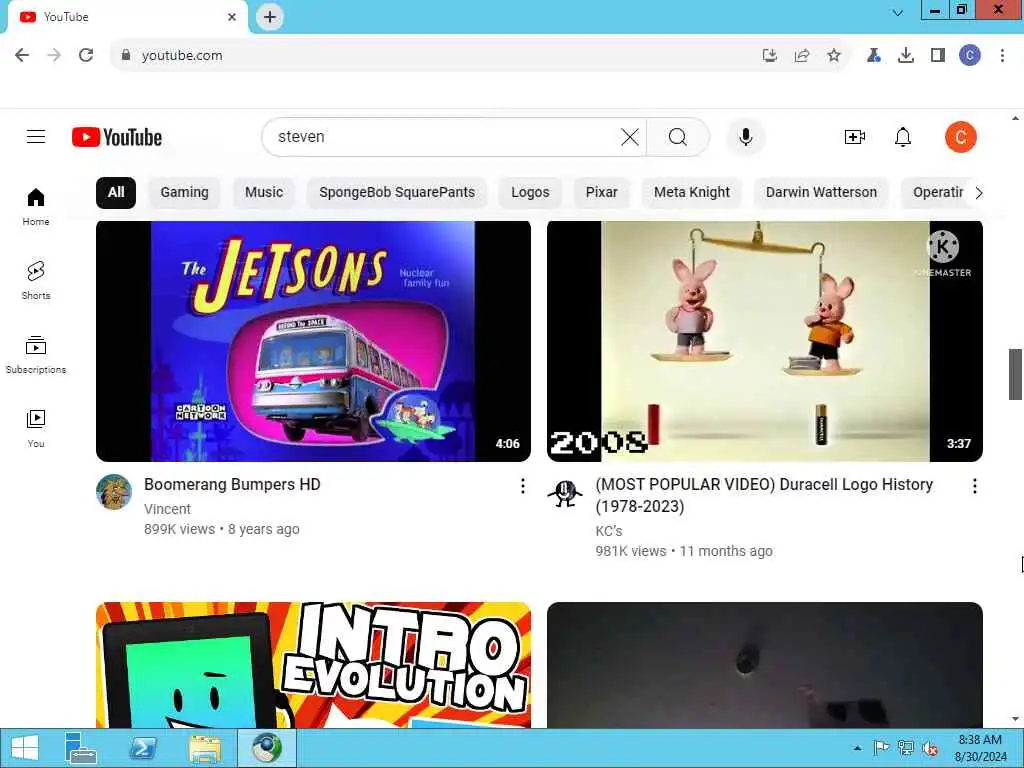The height and width of the screenshot is (768, 1024).
Task: Launch PowerShell from the taskbar
Action: [143, 748]
